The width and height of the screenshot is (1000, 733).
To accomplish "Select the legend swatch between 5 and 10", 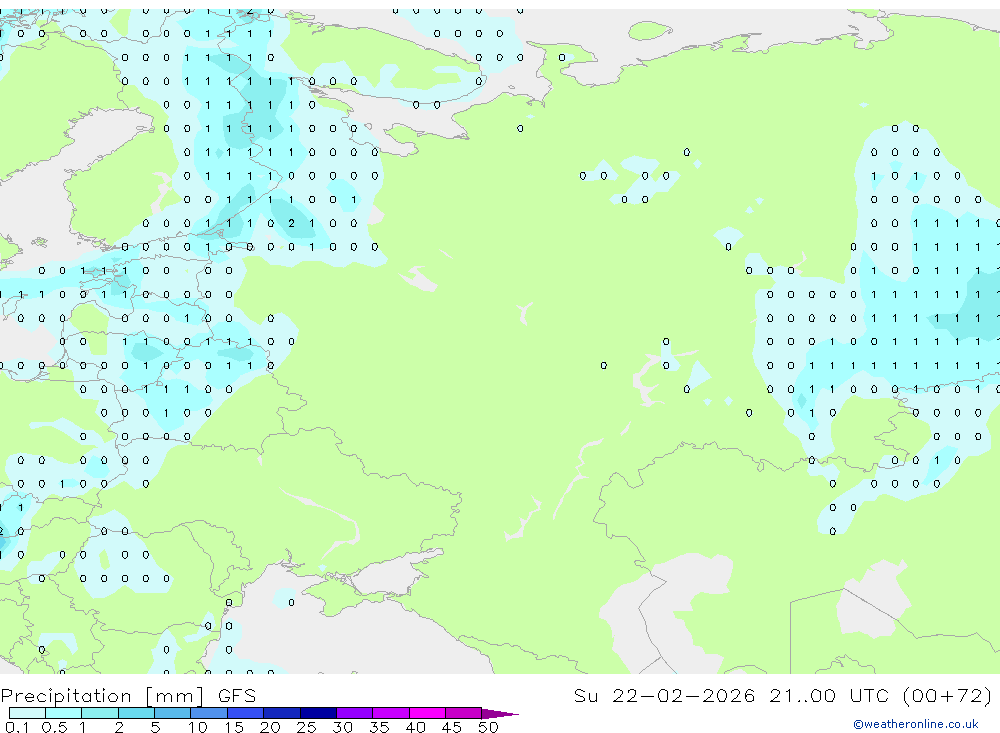I will coord(173,713).
